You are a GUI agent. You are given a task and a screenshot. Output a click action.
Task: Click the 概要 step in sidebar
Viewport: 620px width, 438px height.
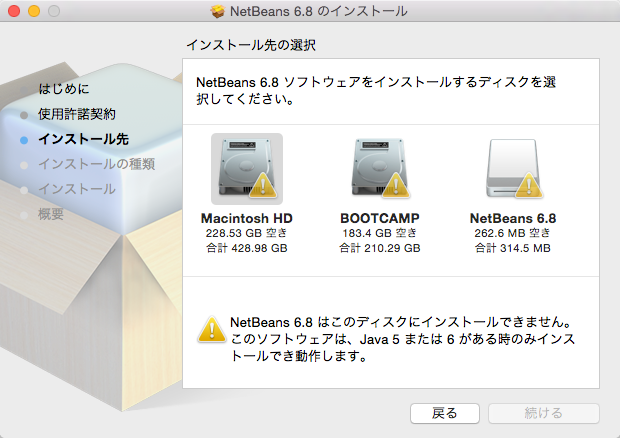(x=51, y=214)
